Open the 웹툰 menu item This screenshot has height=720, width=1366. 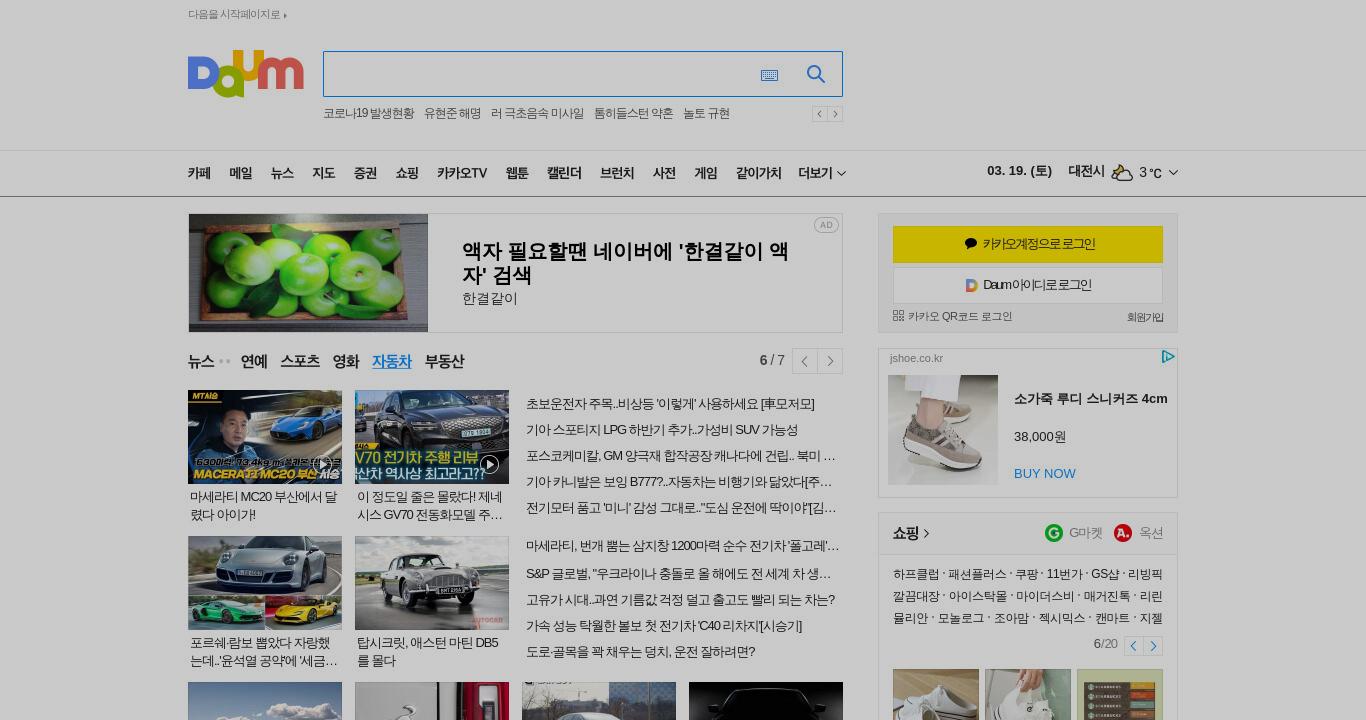[x=517, y=173]
